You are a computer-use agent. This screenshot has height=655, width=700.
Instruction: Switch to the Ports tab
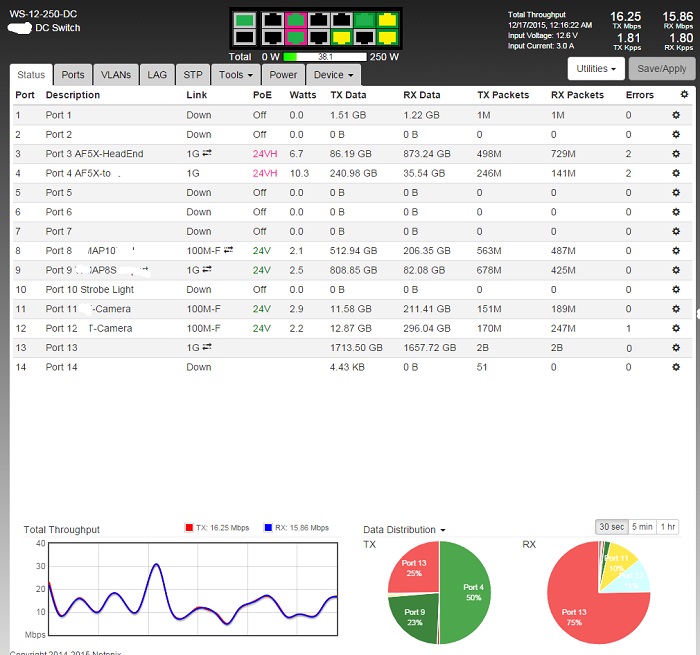73,75
